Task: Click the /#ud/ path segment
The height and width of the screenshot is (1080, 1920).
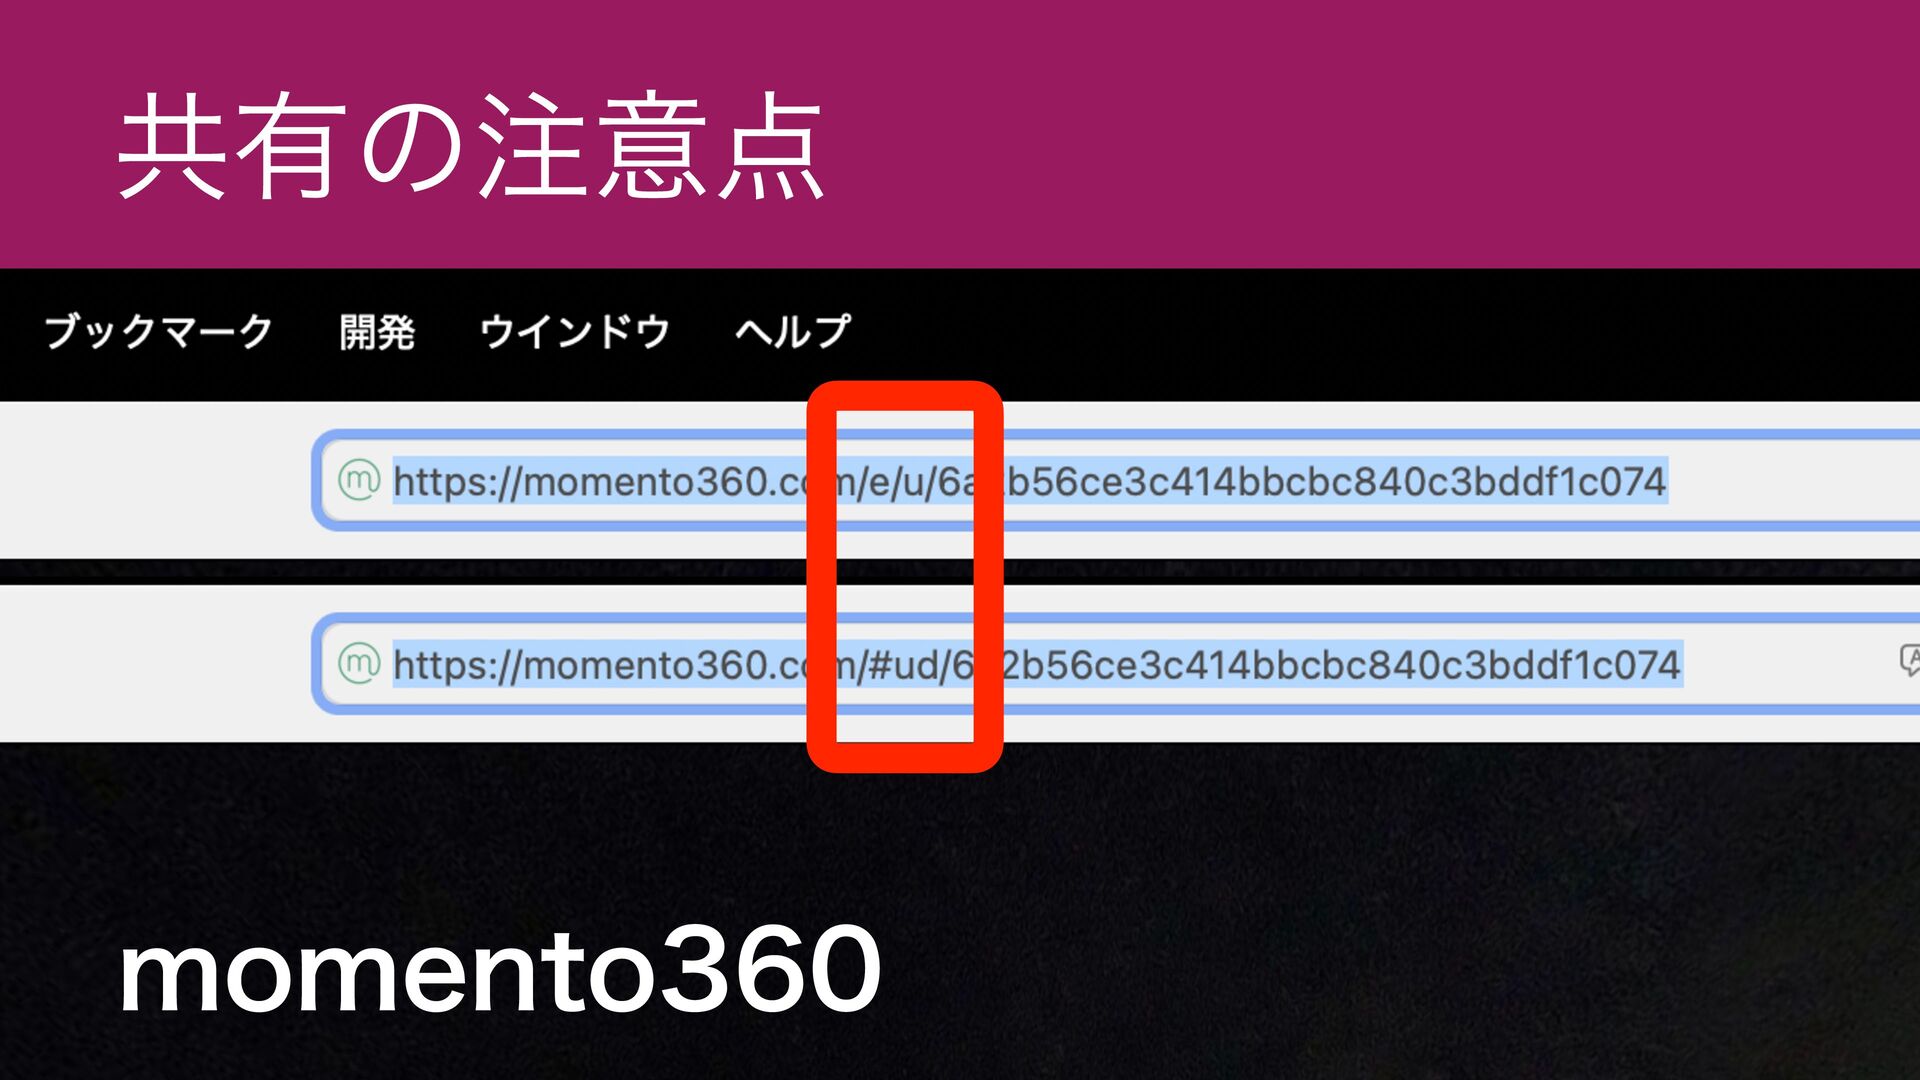Action: (904, 665)
